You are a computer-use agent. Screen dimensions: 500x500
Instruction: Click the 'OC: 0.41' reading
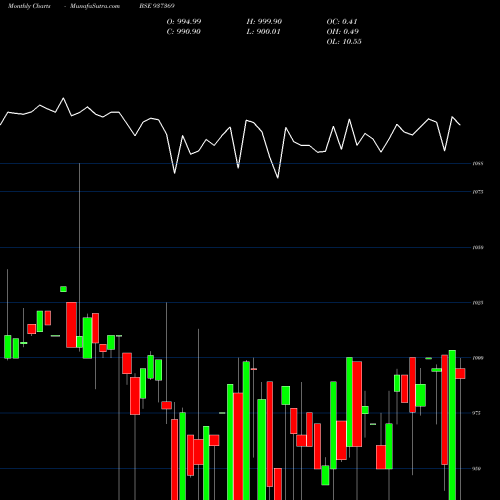tap(342, 22)
